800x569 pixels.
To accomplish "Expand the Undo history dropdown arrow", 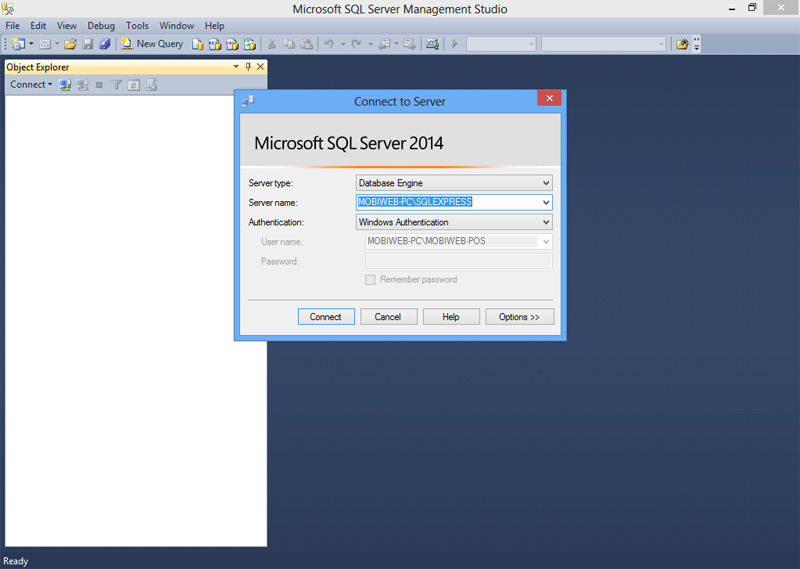I will 343,44.
